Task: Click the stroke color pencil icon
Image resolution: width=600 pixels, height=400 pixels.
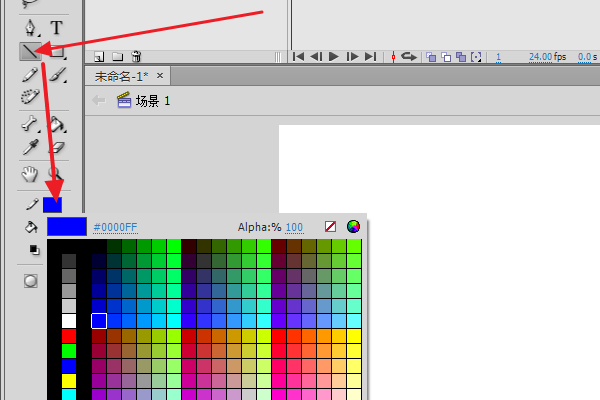Action: click(x=32, y=204)
